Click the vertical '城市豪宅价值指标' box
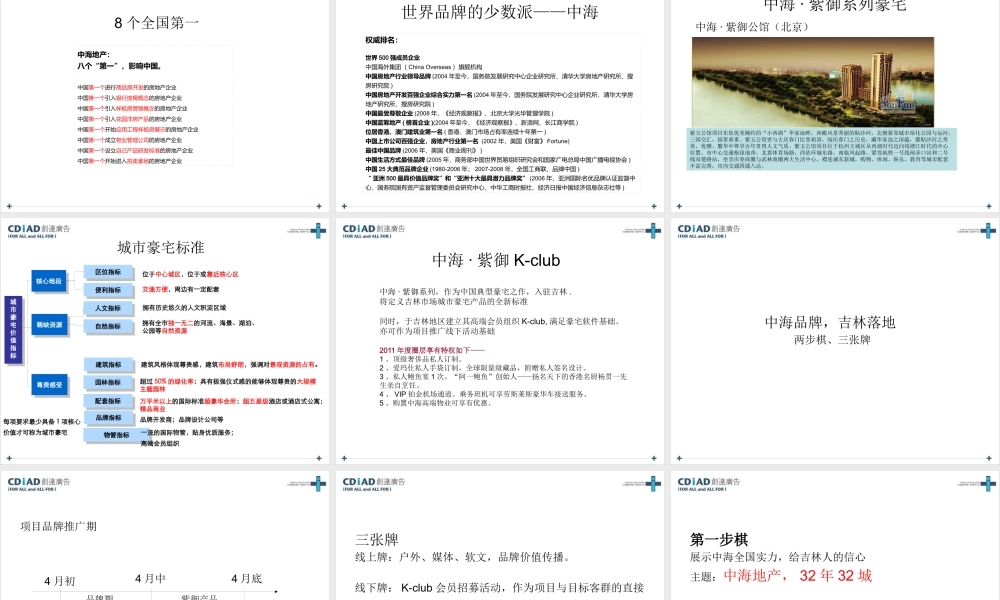The height and width of the screenshot is (600, 1000). [x=13, y=330]
